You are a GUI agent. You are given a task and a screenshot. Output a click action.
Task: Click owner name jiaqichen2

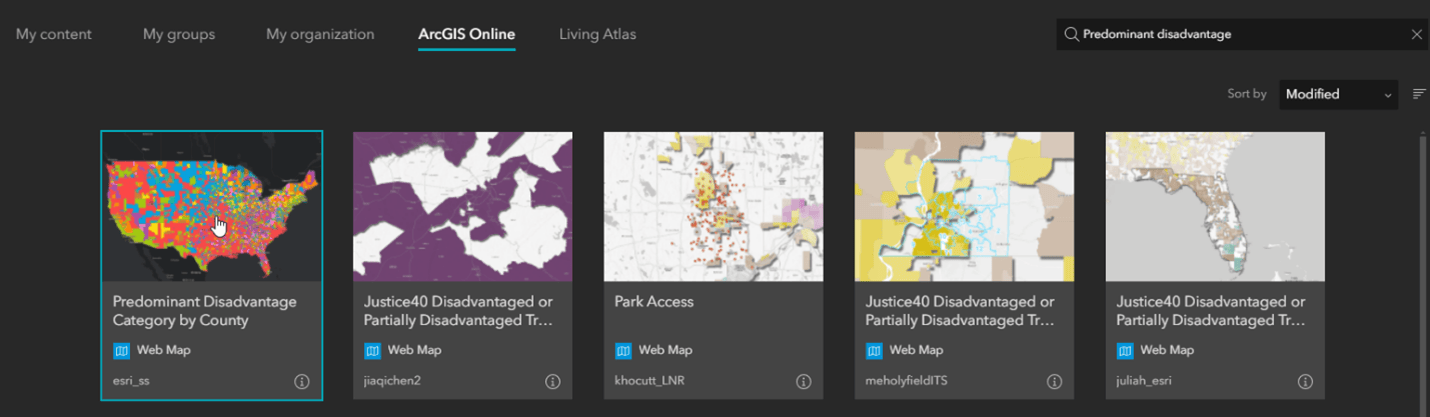[392, 381]
